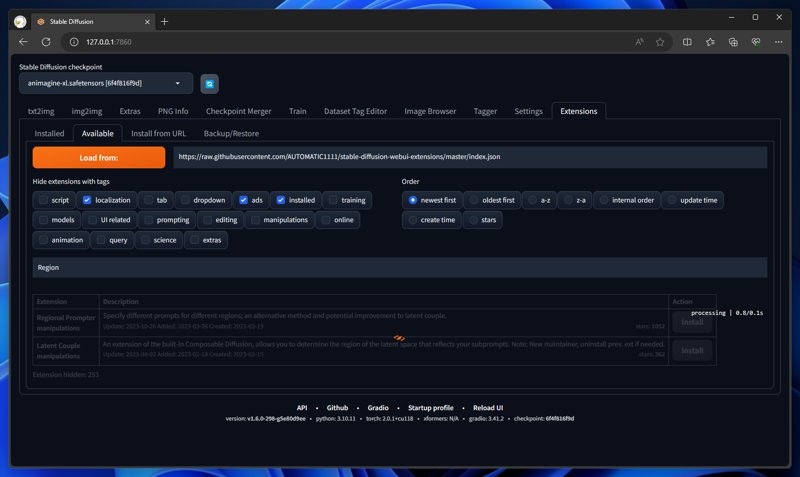Open the Backup/Restore sub-tab

coord(231,134)
